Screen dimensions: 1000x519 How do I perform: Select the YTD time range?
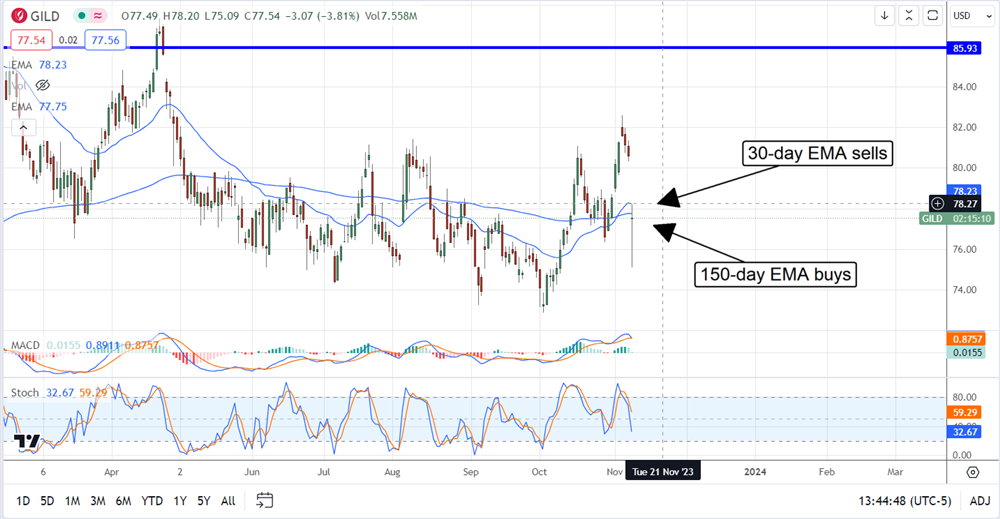tap(152, 501)
